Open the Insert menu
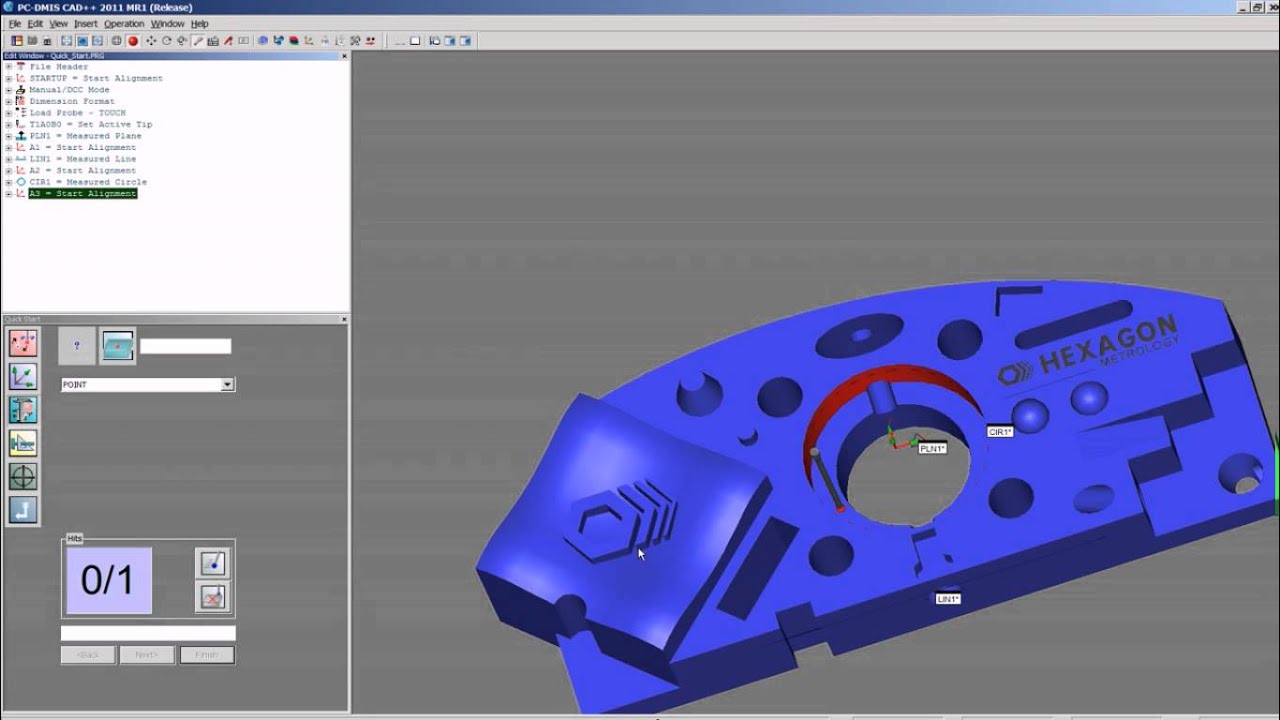This screenshot has height=720, width=1280. click(86, 23)
